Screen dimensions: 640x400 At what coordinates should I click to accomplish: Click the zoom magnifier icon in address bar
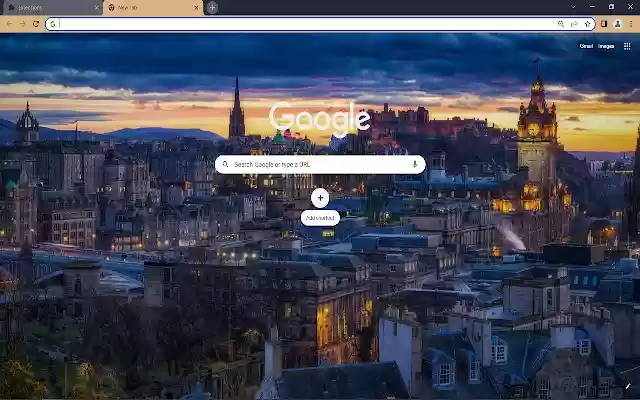tap(561, 24)
